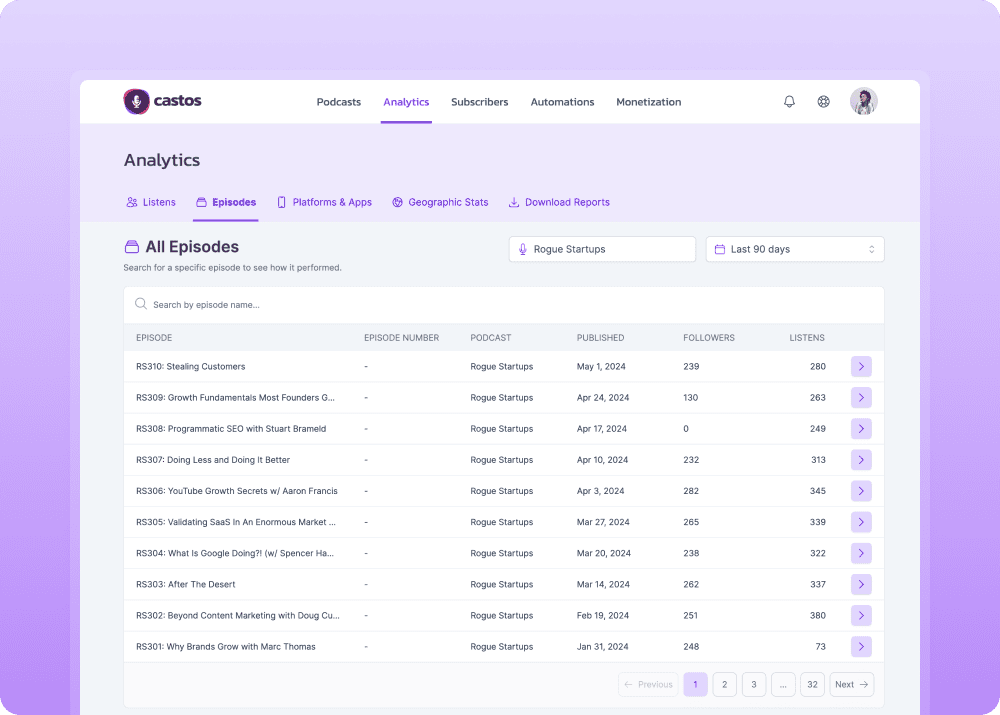Image resolution: width=1000 pixels, height=715 pixels.
Task: Open details arrow for RS305: Validating SaaS
Action: (x=861, y=522)
